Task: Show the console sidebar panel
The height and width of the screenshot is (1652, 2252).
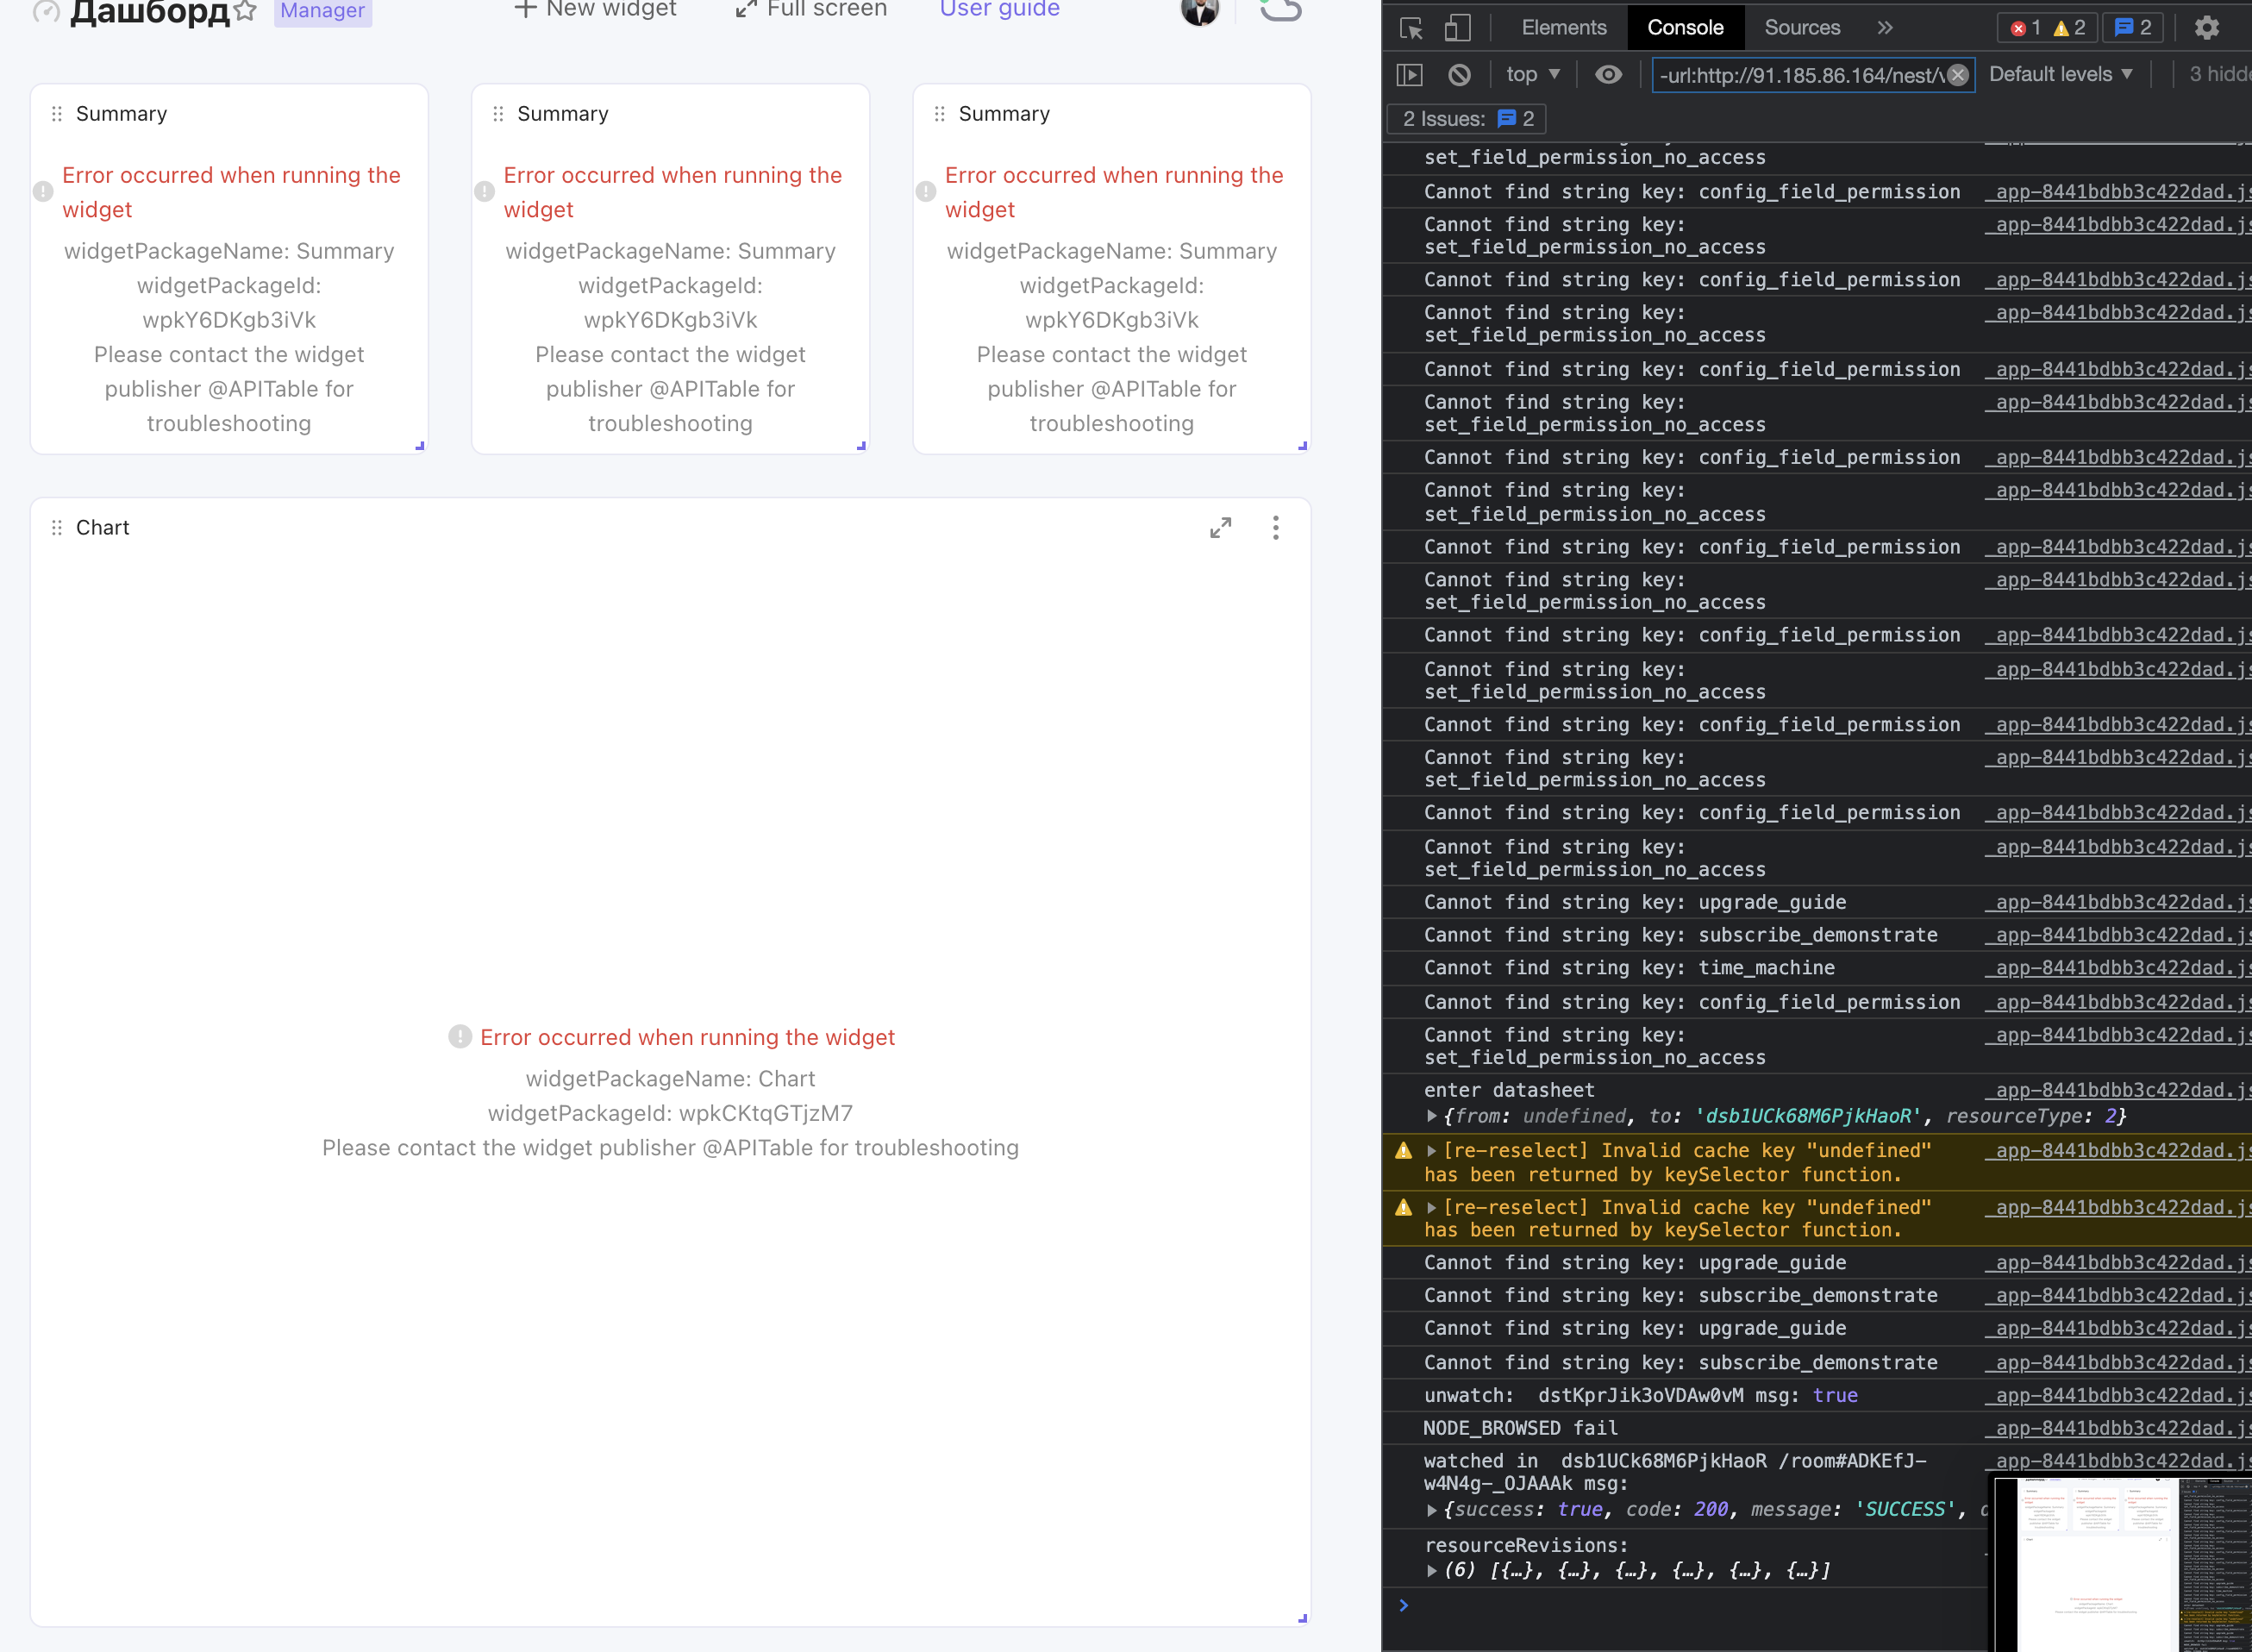Action: coord(1410,74)
